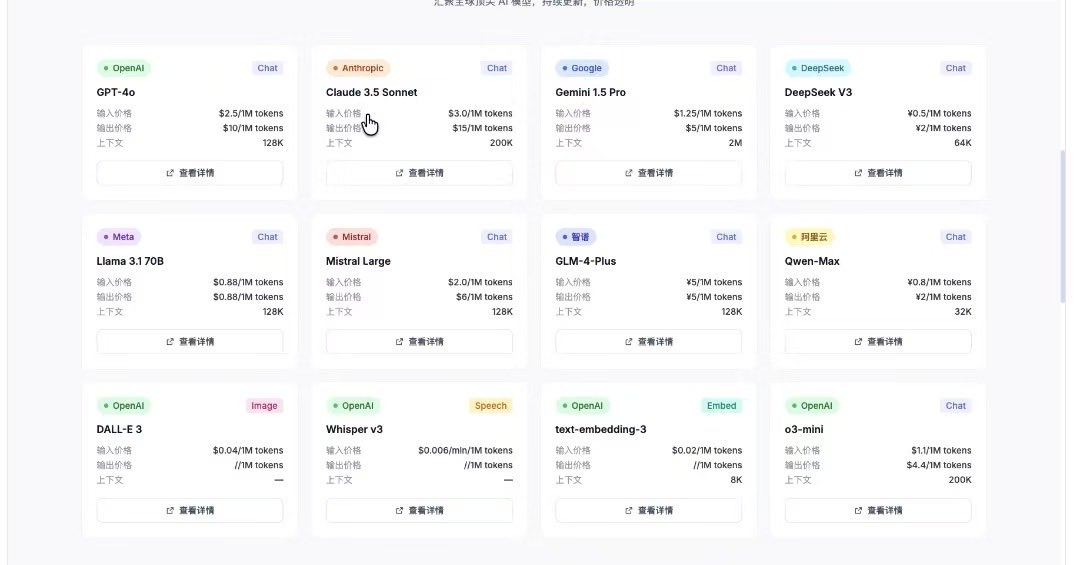
Task: Click the Speech type tag on Whisper v3
Action: click(490, 406)
